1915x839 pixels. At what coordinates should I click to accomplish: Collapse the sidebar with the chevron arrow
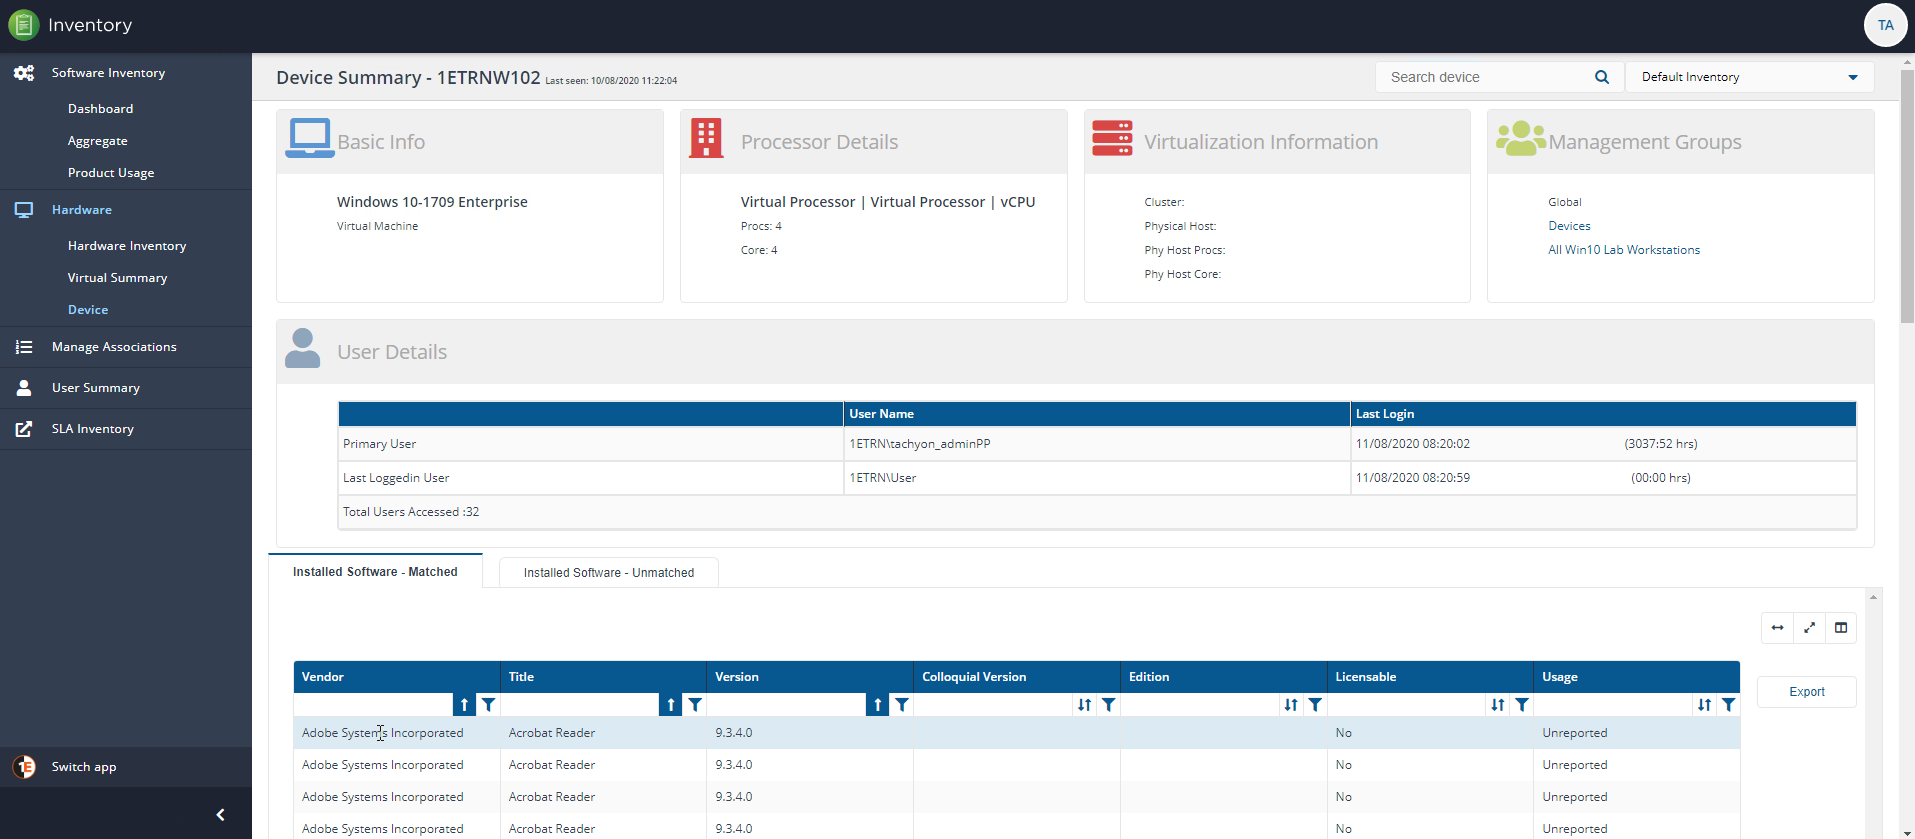[220, 815]
